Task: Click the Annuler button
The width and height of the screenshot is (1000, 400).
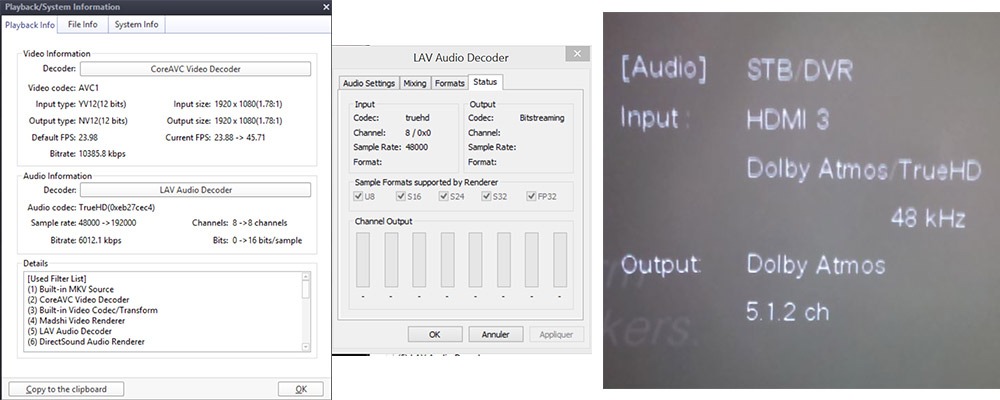Action: (496, 334)
